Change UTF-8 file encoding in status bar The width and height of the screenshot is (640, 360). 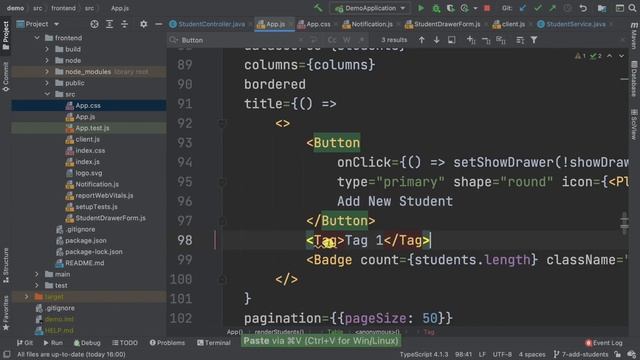coord(502,354)
